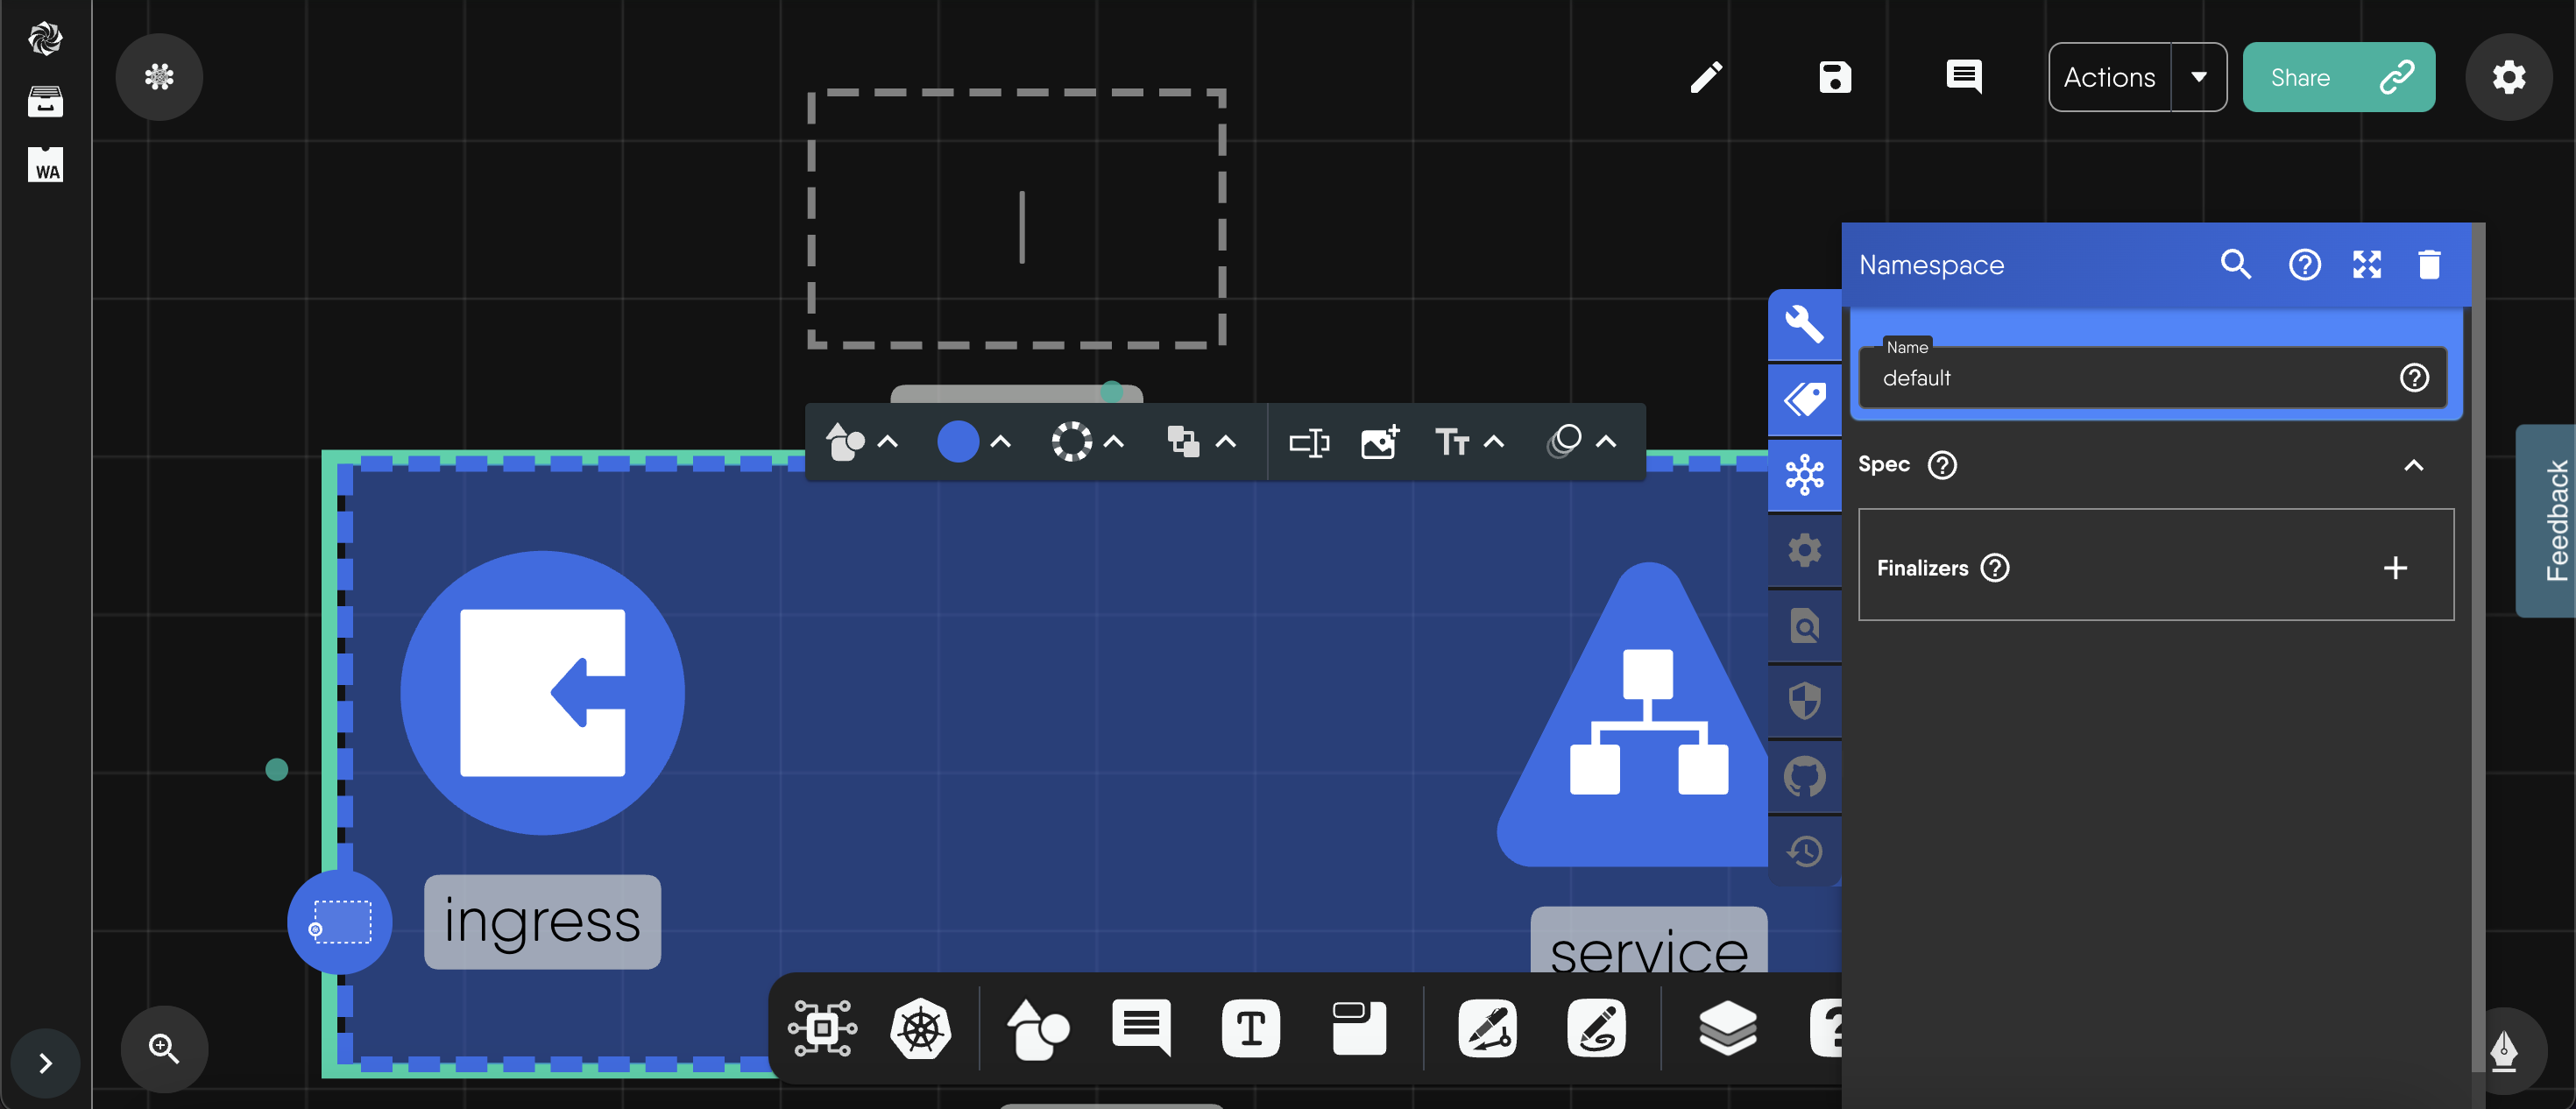Click the save design icon
Screen dimensions: 2576x1109
click(1834, 77)
